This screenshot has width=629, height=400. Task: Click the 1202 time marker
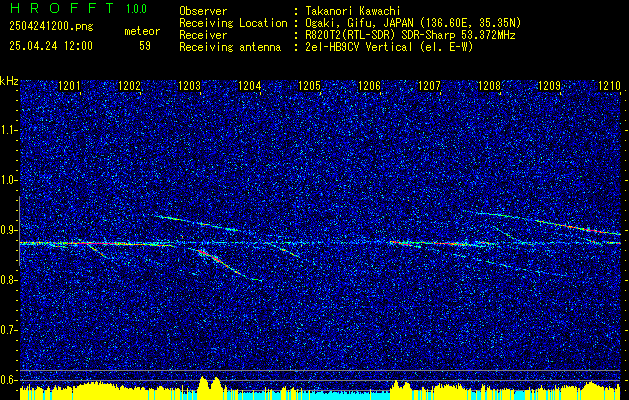(129, 86)
